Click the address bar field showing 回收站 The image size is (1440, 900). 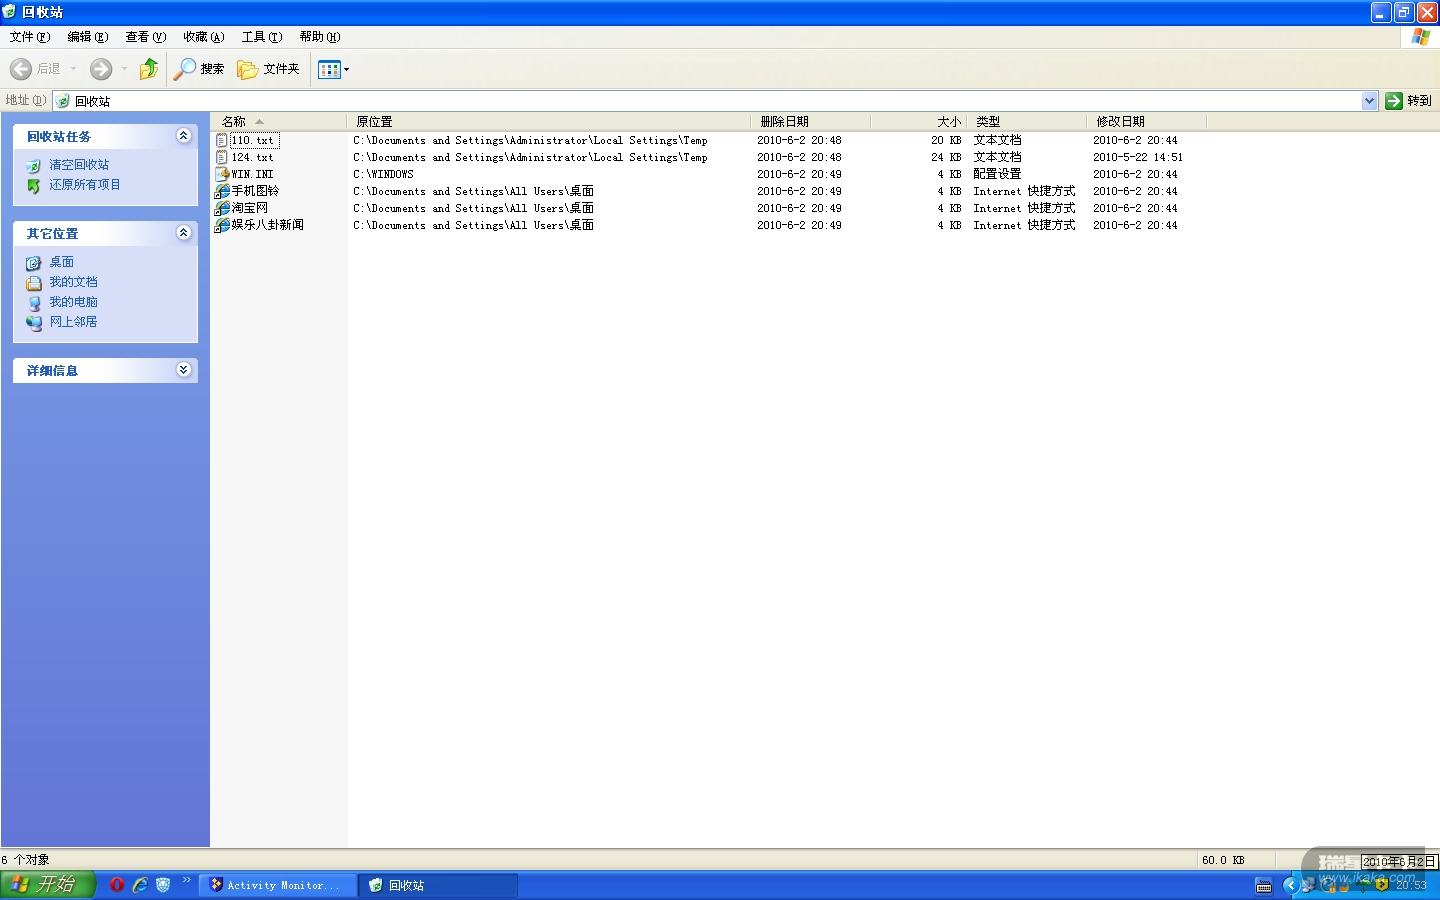(x=715, y=101)
